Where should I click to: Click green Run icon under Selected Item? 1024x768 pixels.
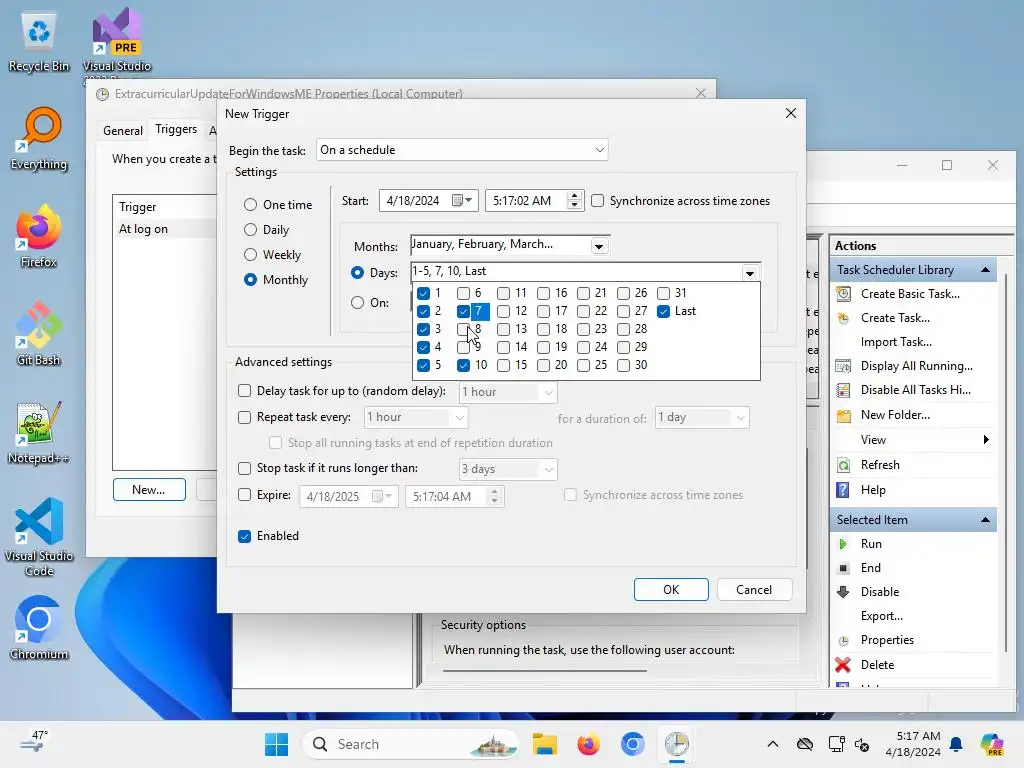(843, 544)
